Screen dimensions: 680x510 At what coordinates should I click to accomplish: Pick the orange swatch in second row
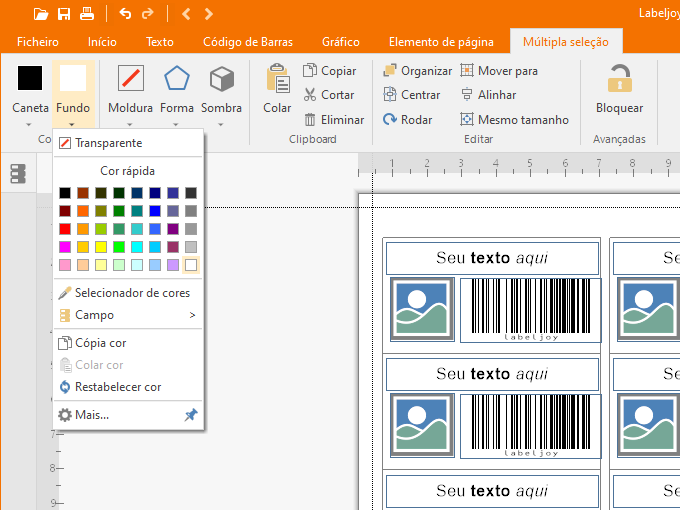click(83, 211)
